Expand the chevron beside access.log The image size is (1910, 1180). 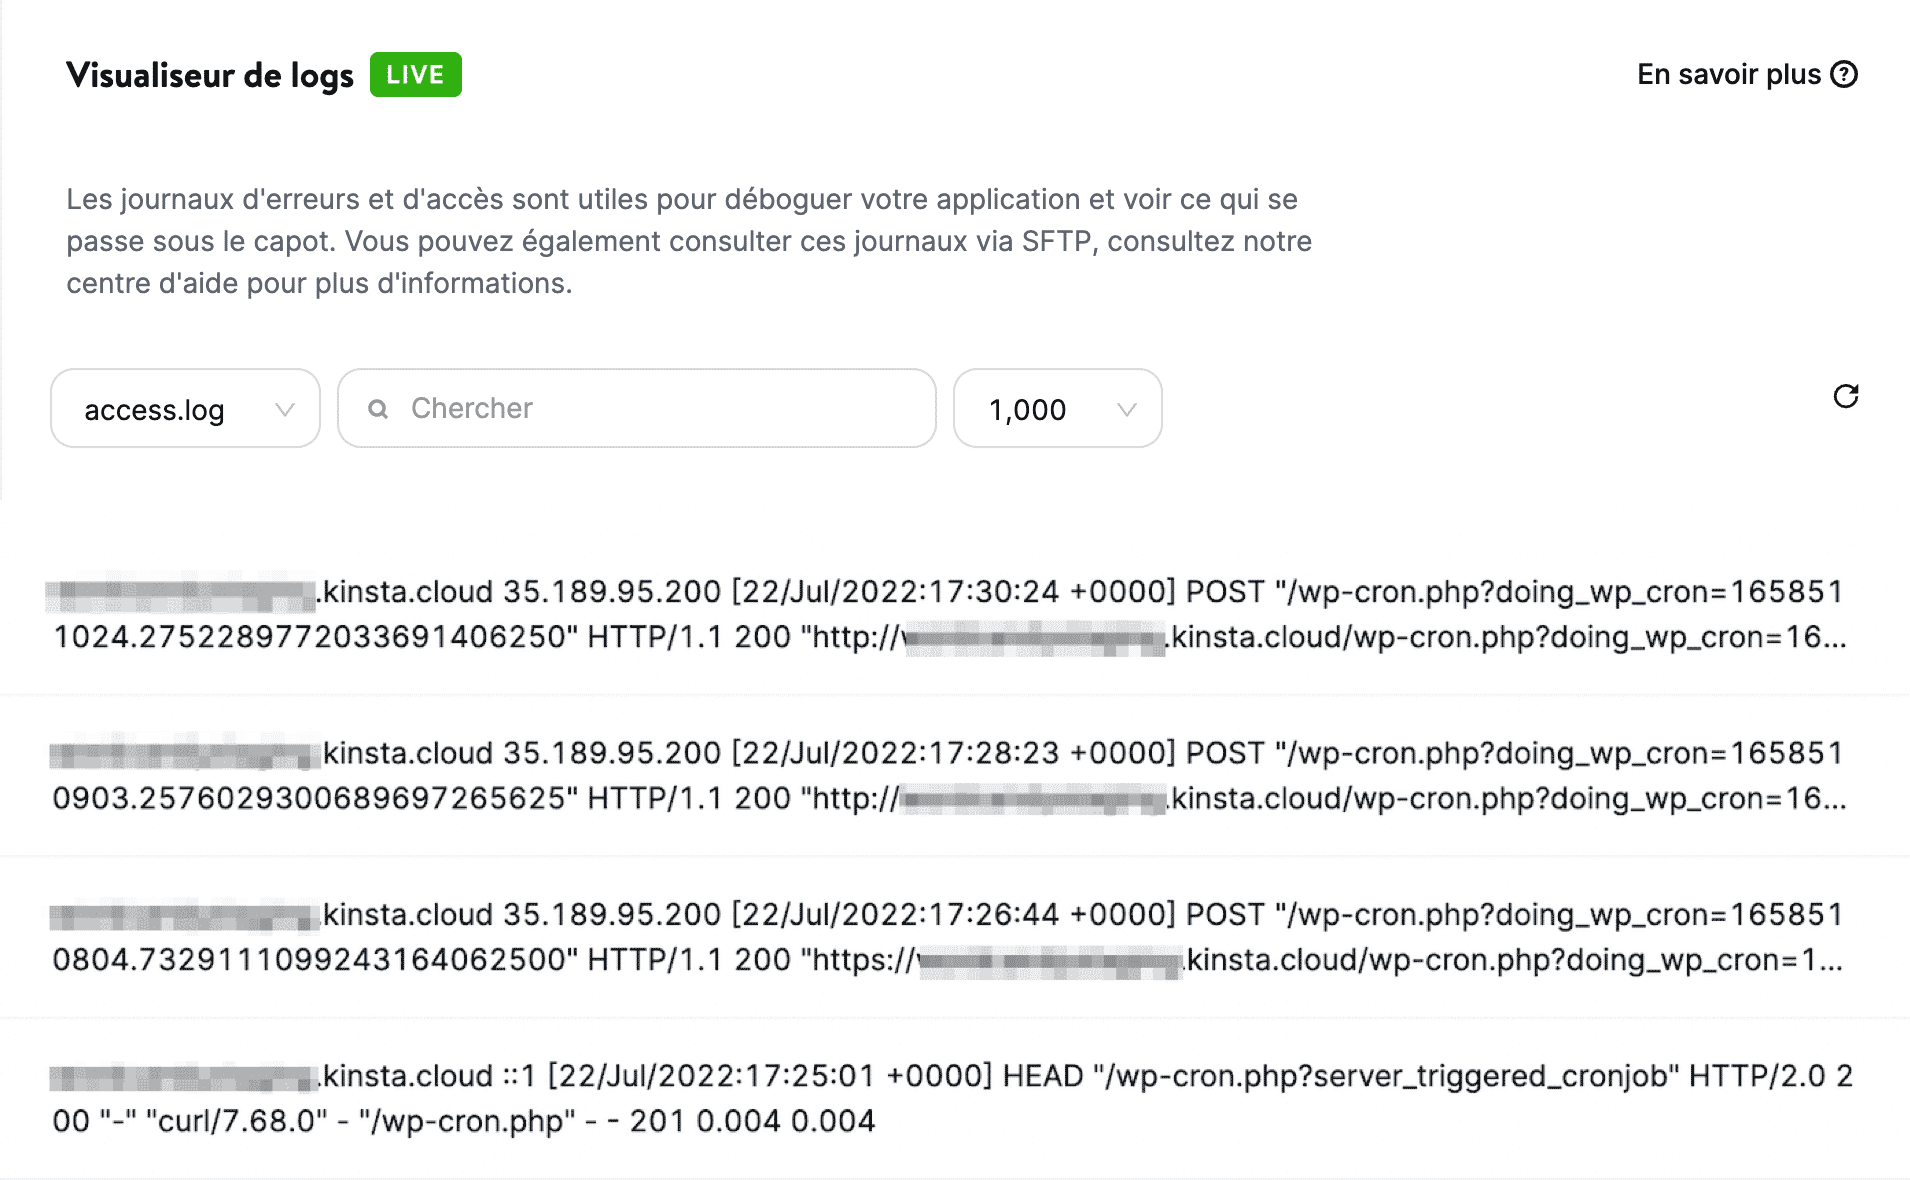coord(285,410)
